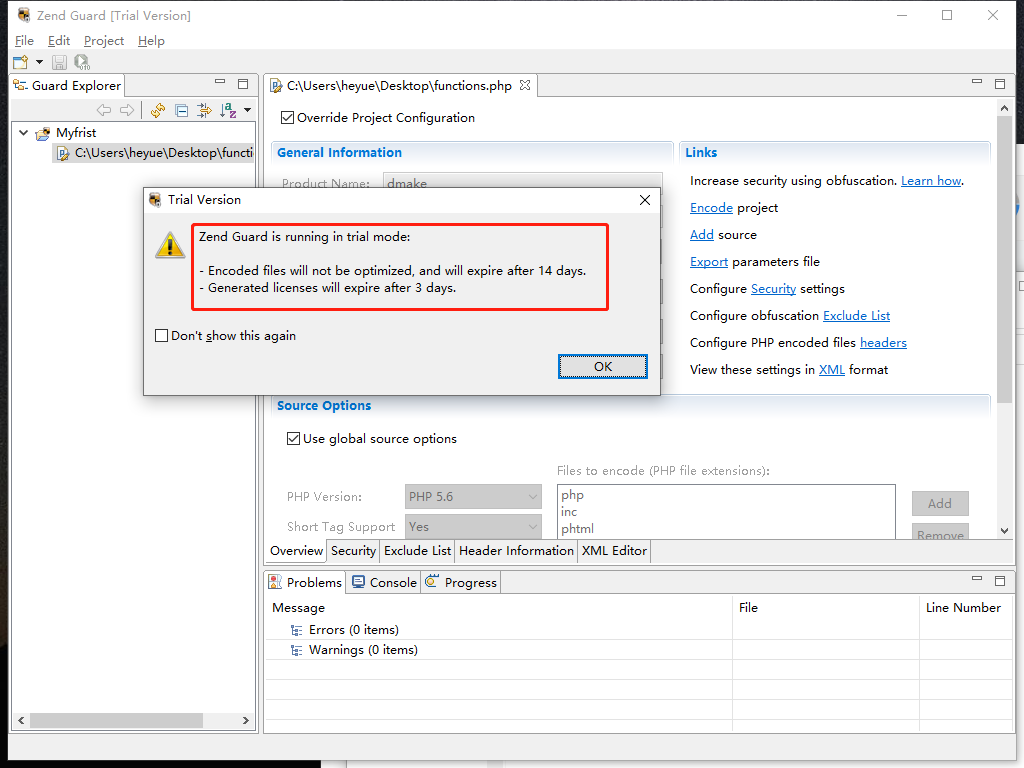Image resolution: width=1024 pixels, height=768 pixels.
Task: Close the Trial Version dialog
Action: click(645, 200)
